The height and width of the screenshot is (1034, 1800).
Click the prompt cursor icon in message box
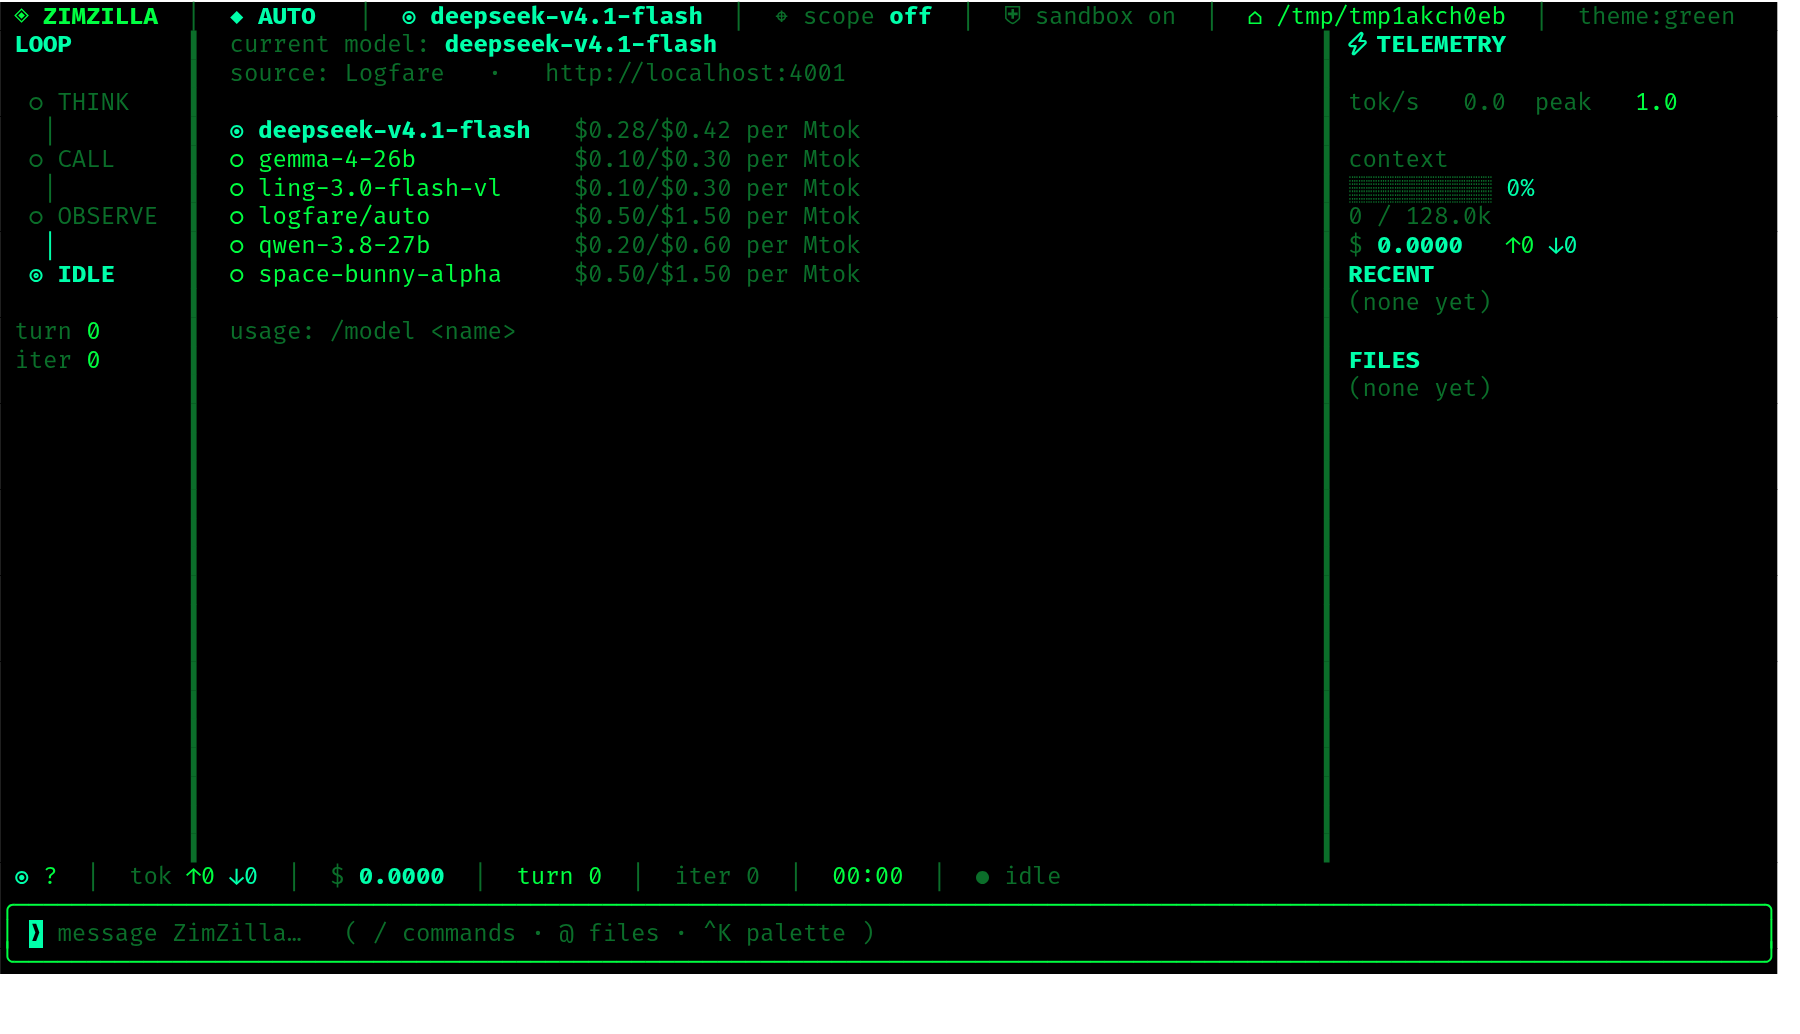coord(36,933)
